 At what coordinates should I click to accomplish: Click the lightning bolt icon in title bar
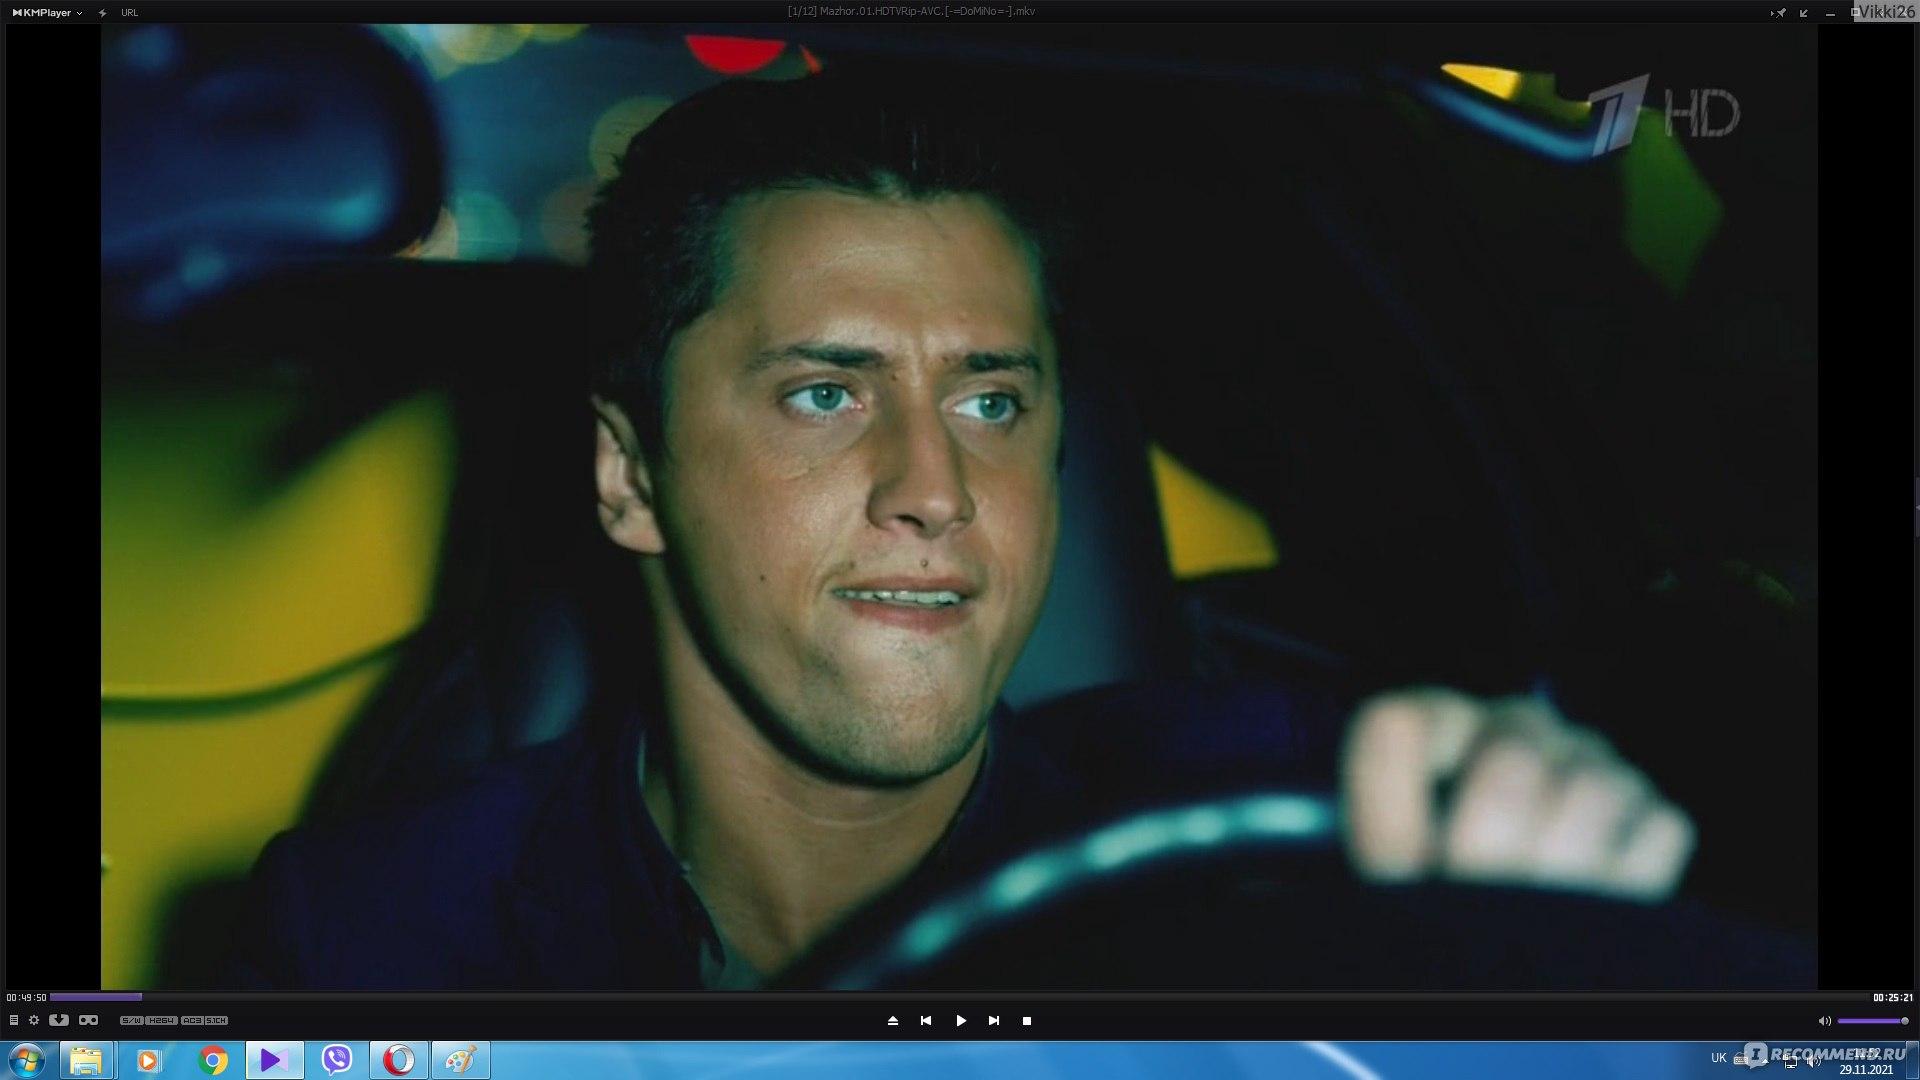102,13
